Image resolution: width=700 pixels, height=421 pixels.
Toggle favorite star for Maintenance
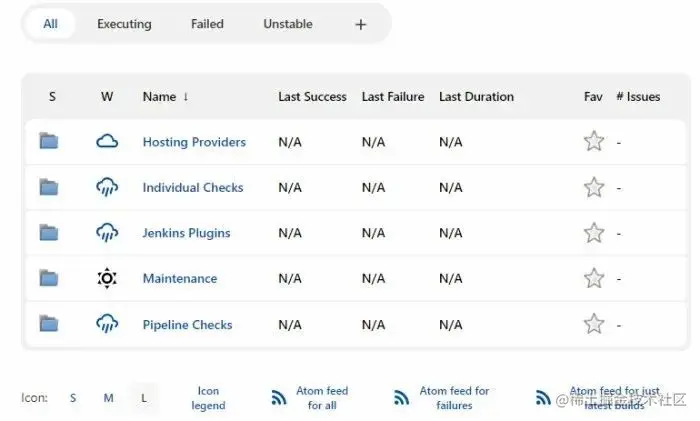pyautogui.click(x=594, y=278)
